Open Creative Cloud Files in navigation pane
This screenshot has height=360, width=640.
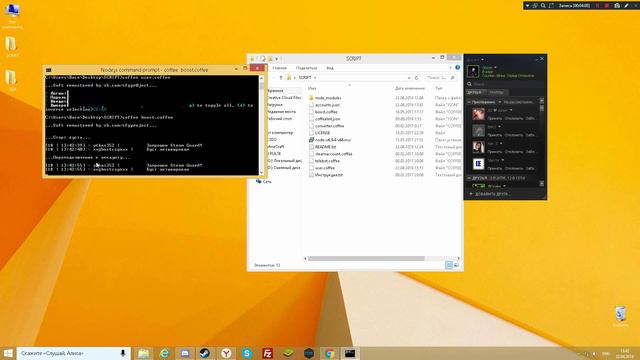(x=284, y=98)
